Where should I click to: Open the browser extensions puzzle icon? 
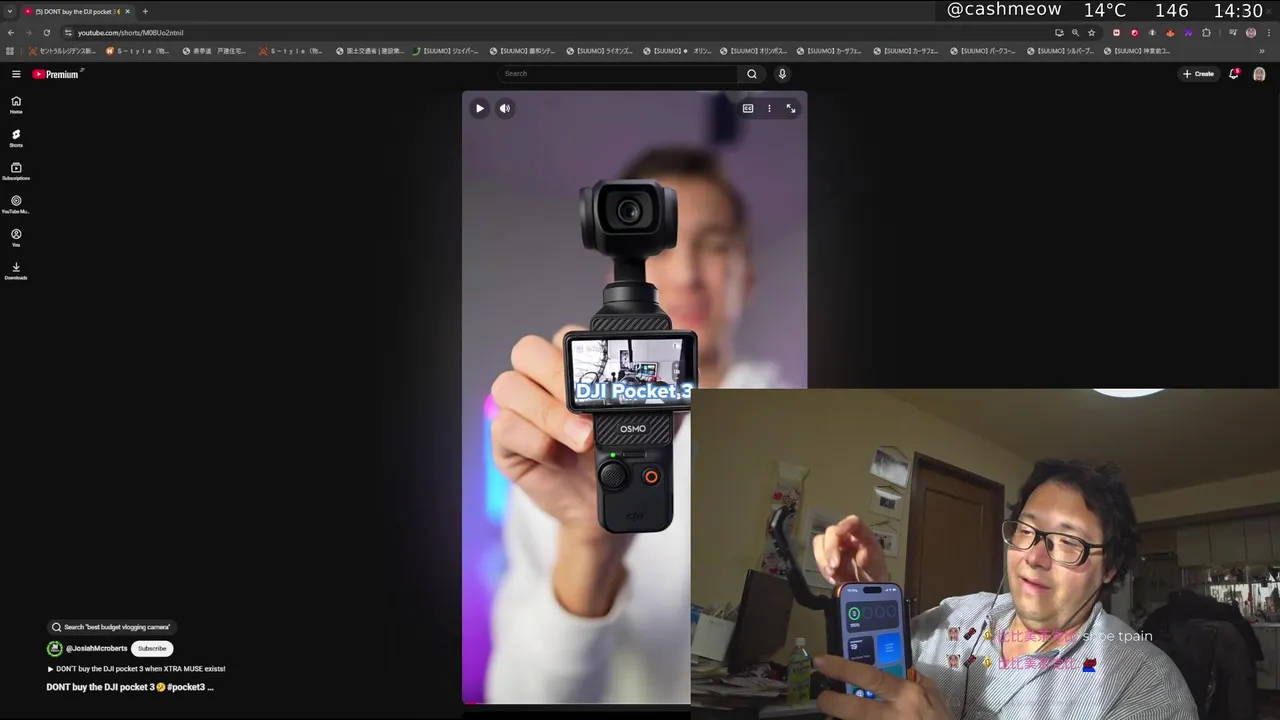coord(1206,32)
